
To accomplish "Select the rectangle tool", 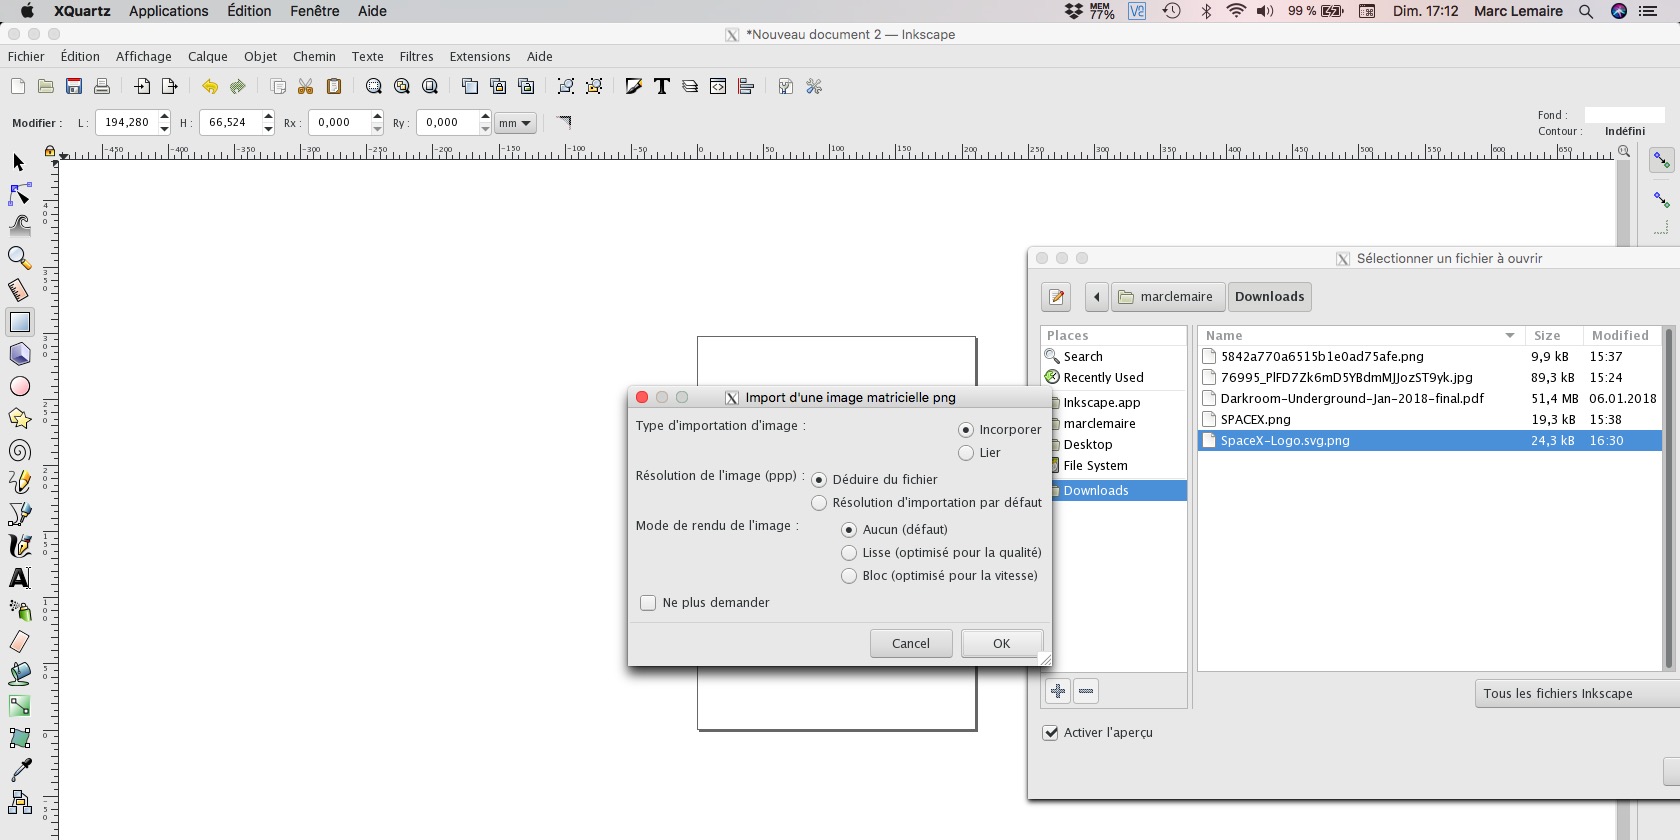I will (x=19, y=322).
